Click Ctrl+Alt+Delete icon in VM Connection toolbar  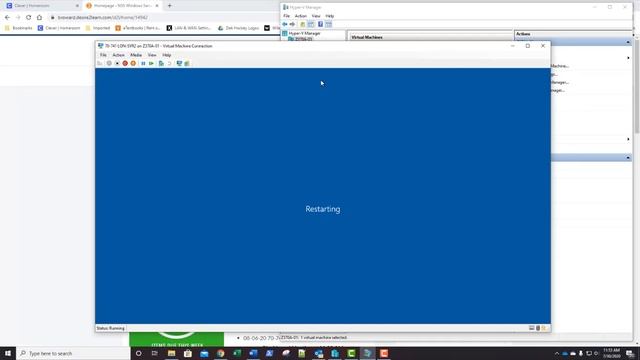click(x=100, y=63)
